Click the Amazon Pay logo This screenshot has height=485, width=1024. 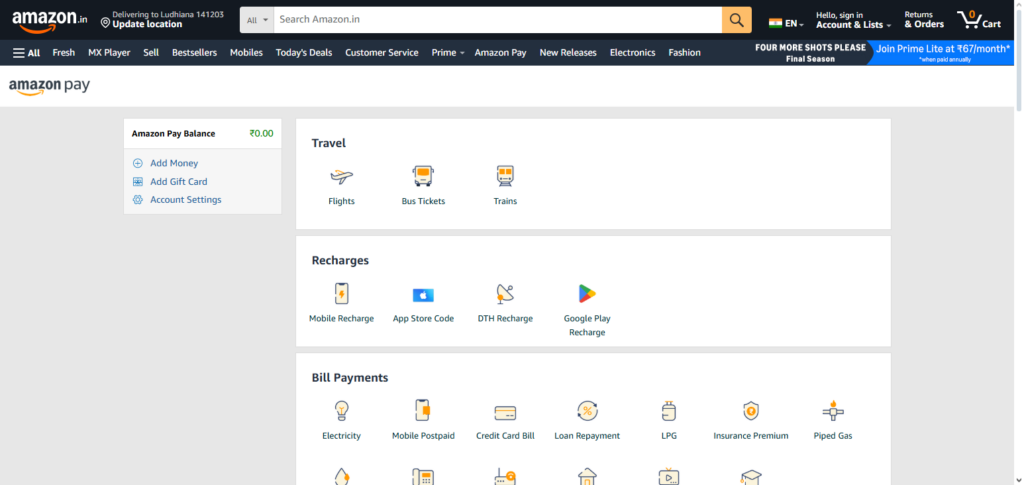pos(50,87)
